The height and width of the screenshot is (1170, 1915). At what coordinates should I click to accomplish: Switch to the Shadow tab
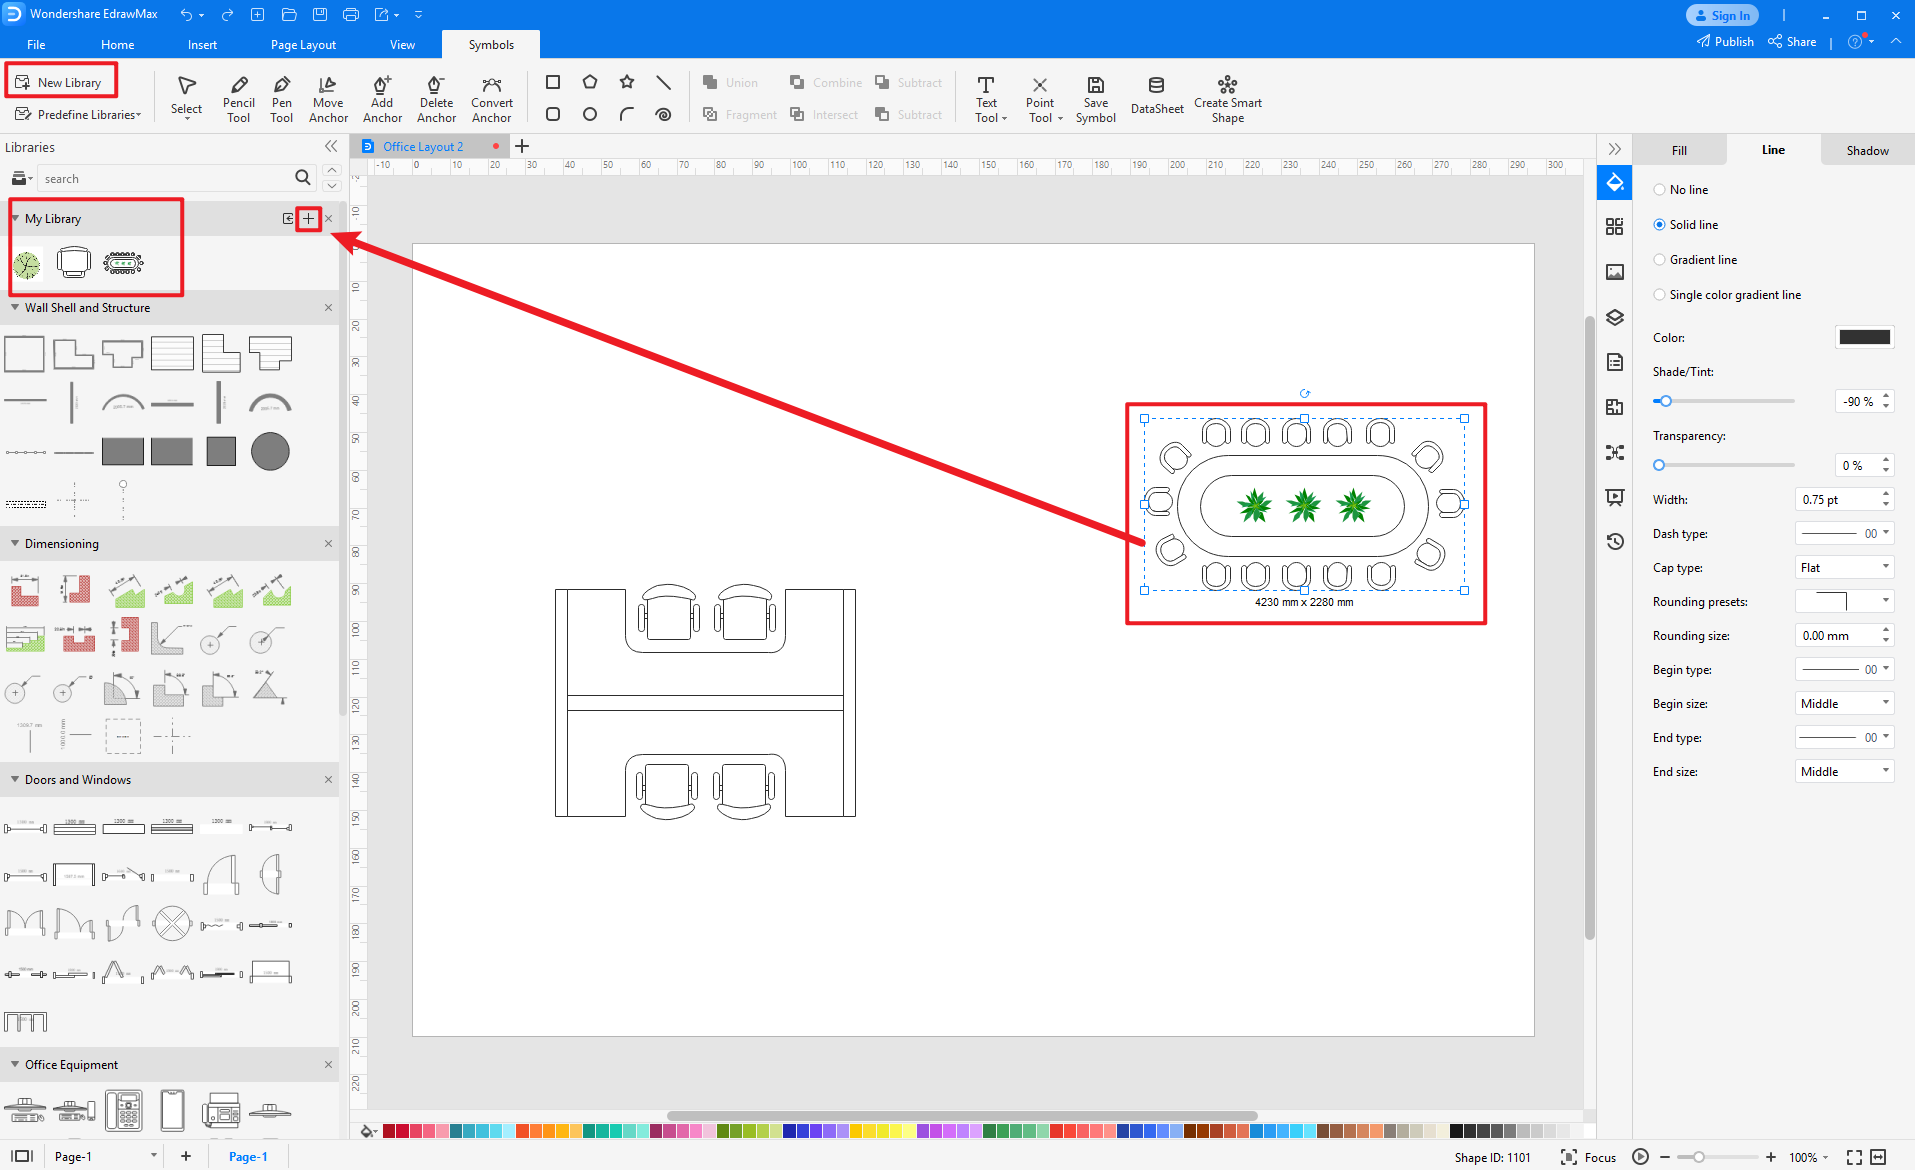(x=1866, y=149)
